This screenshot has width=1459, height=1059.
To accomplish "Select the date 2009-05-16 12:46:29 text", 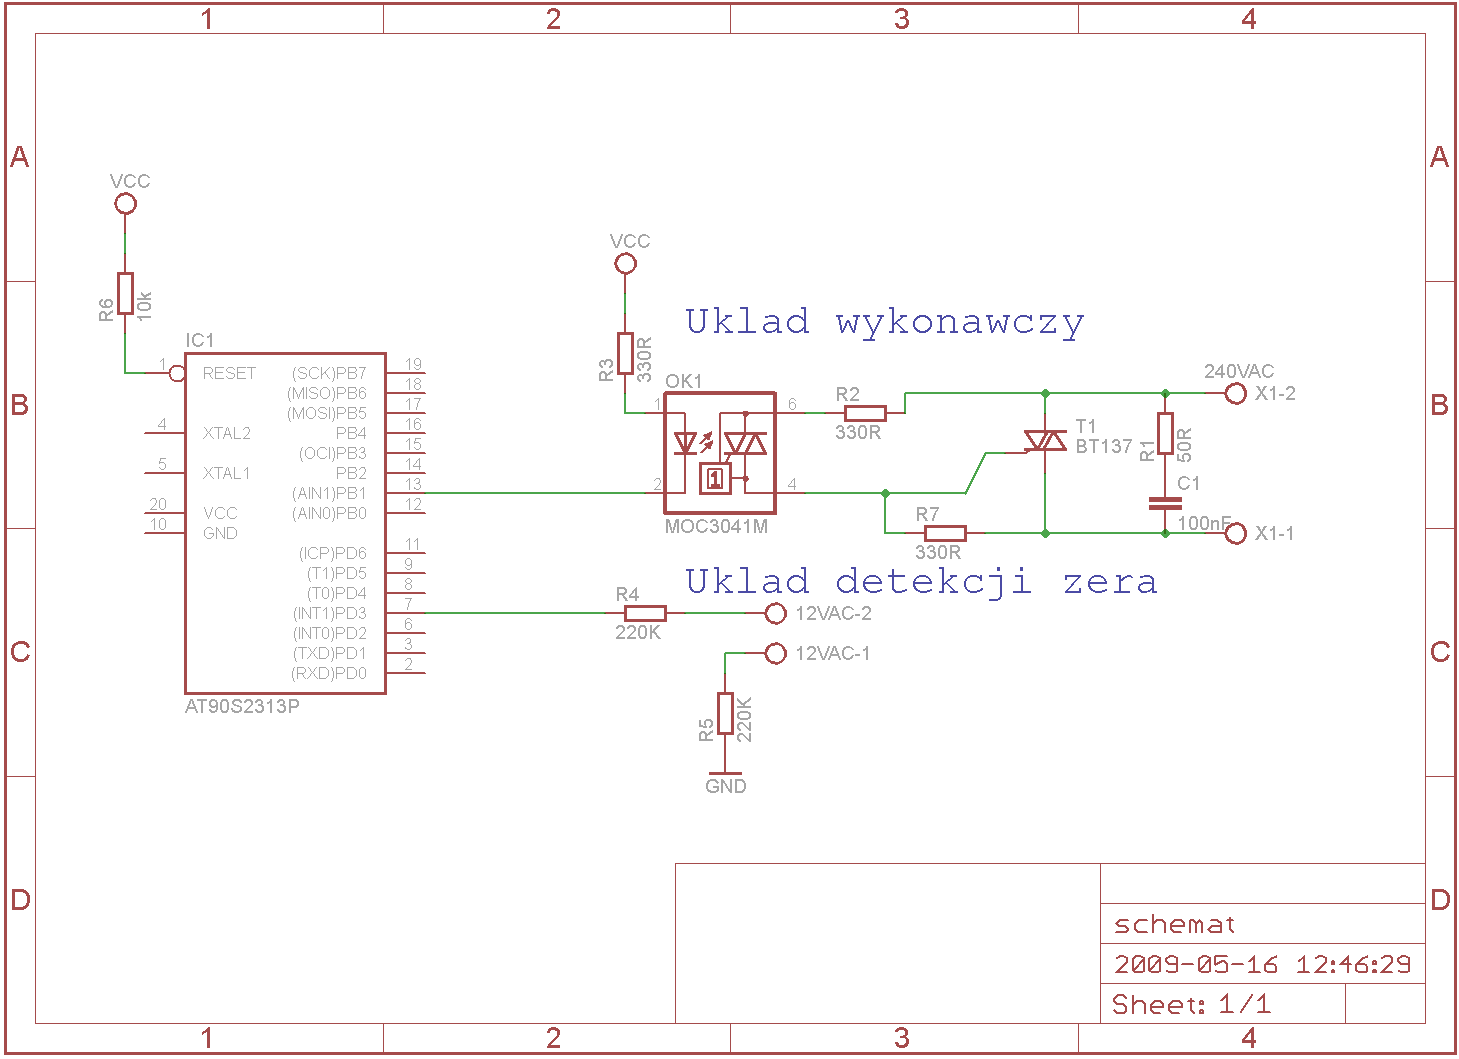I will 1263,965.
